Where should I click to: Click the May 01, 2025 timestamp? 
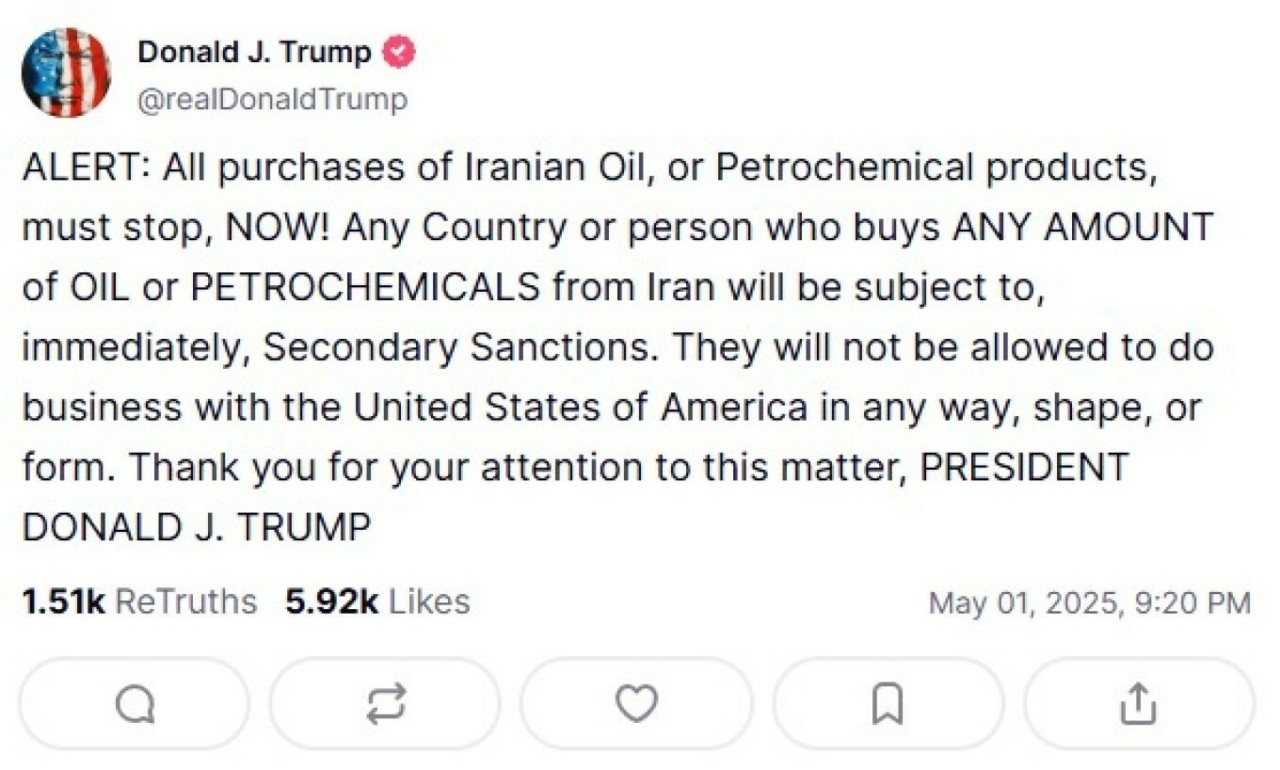pyautogui.click(x=1089, y=603)
